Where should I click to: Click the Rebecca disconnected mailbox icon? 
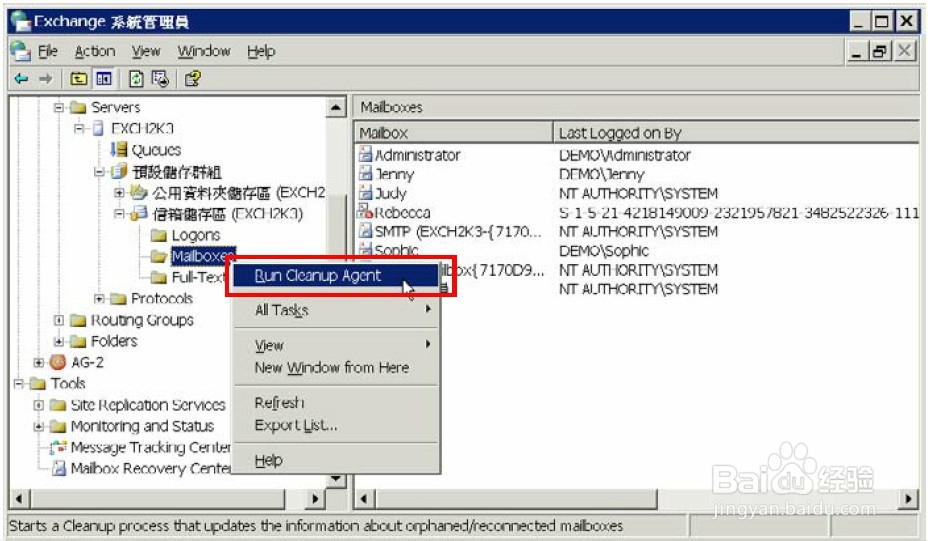[364, 211]
